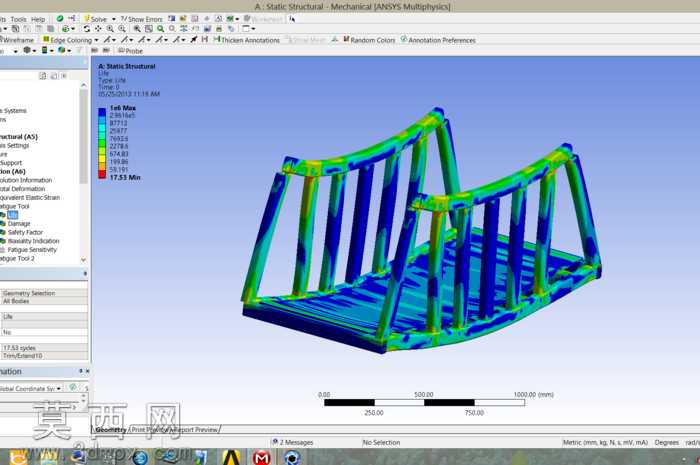700x465 pixels.
Task: Select Total Deformation result
Action: 22,189
